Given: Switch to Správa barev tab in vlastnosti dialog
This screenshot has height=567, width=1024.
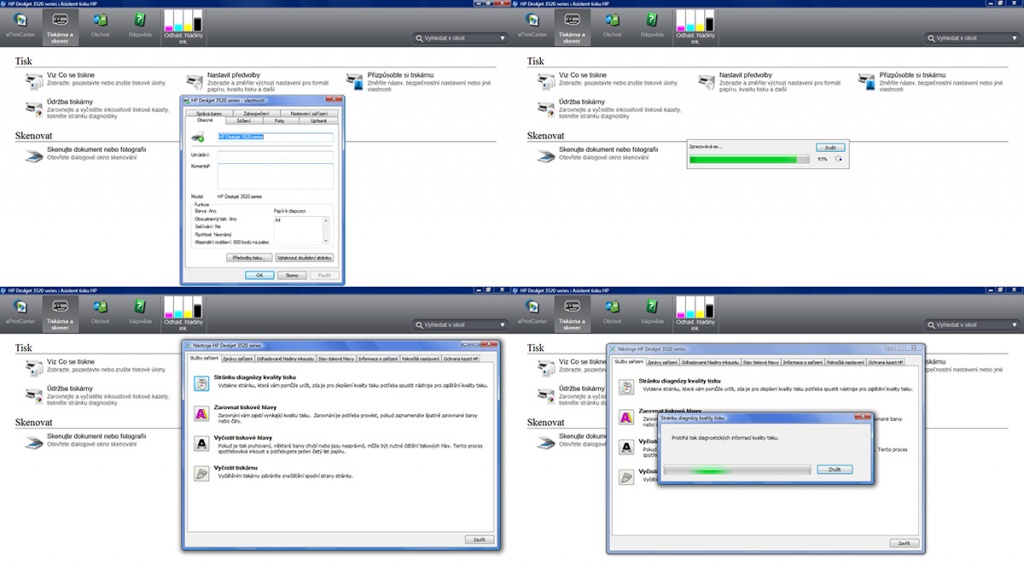Looking at the screenshot, I should [209, 114].
